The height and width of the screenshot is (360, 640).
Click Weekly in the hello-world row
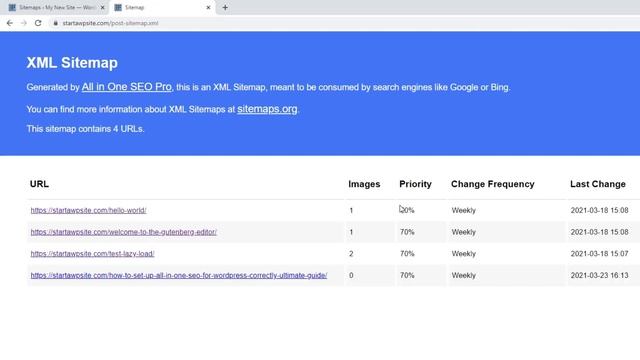point(464,210)
